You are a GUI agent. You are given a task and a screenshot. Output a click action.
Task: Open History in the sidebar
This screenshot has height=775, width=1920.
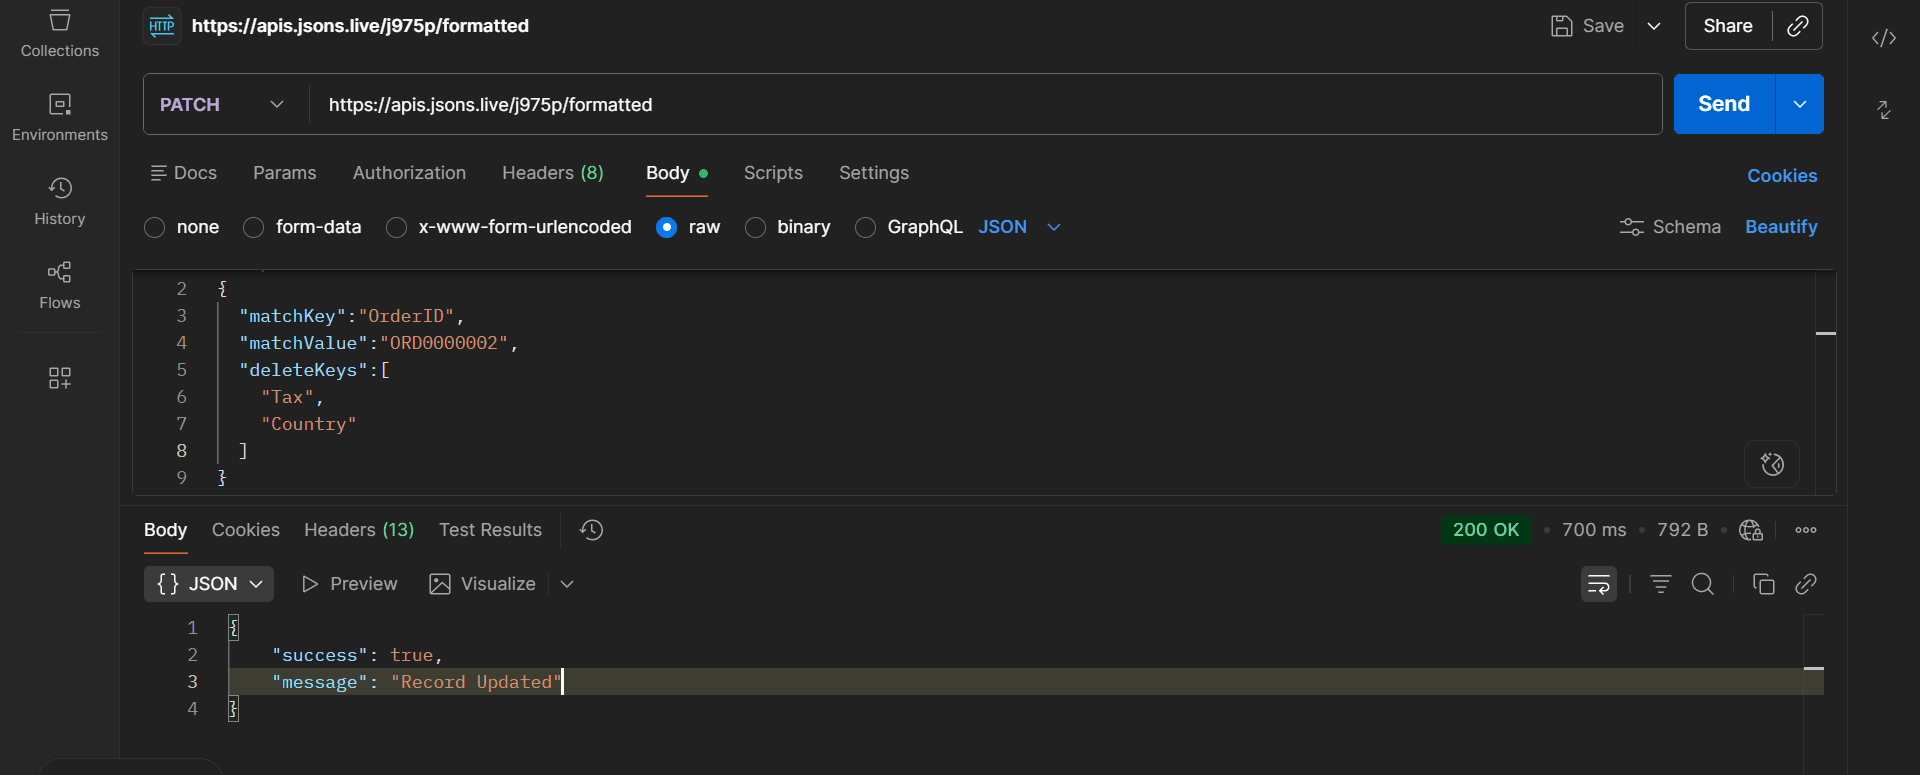(60, 202)
